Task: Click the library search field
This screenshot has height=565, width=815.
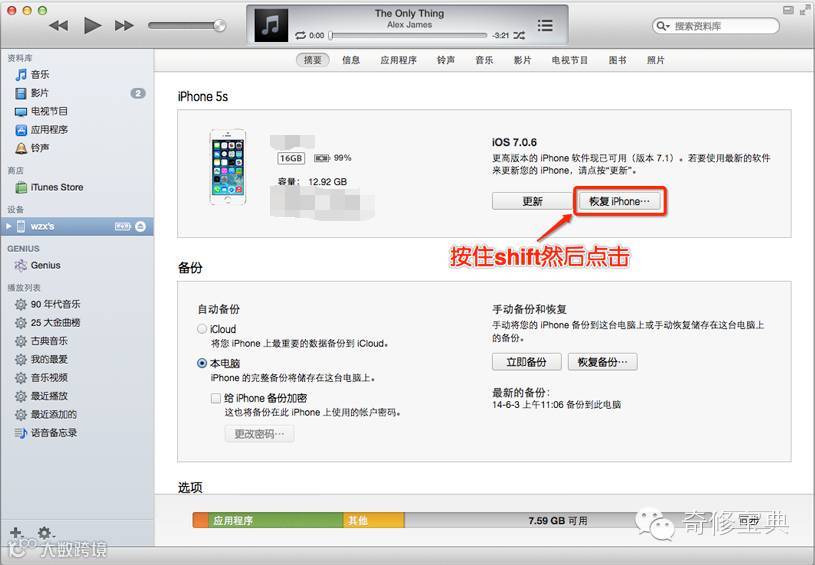Action: tap(716, 26)
